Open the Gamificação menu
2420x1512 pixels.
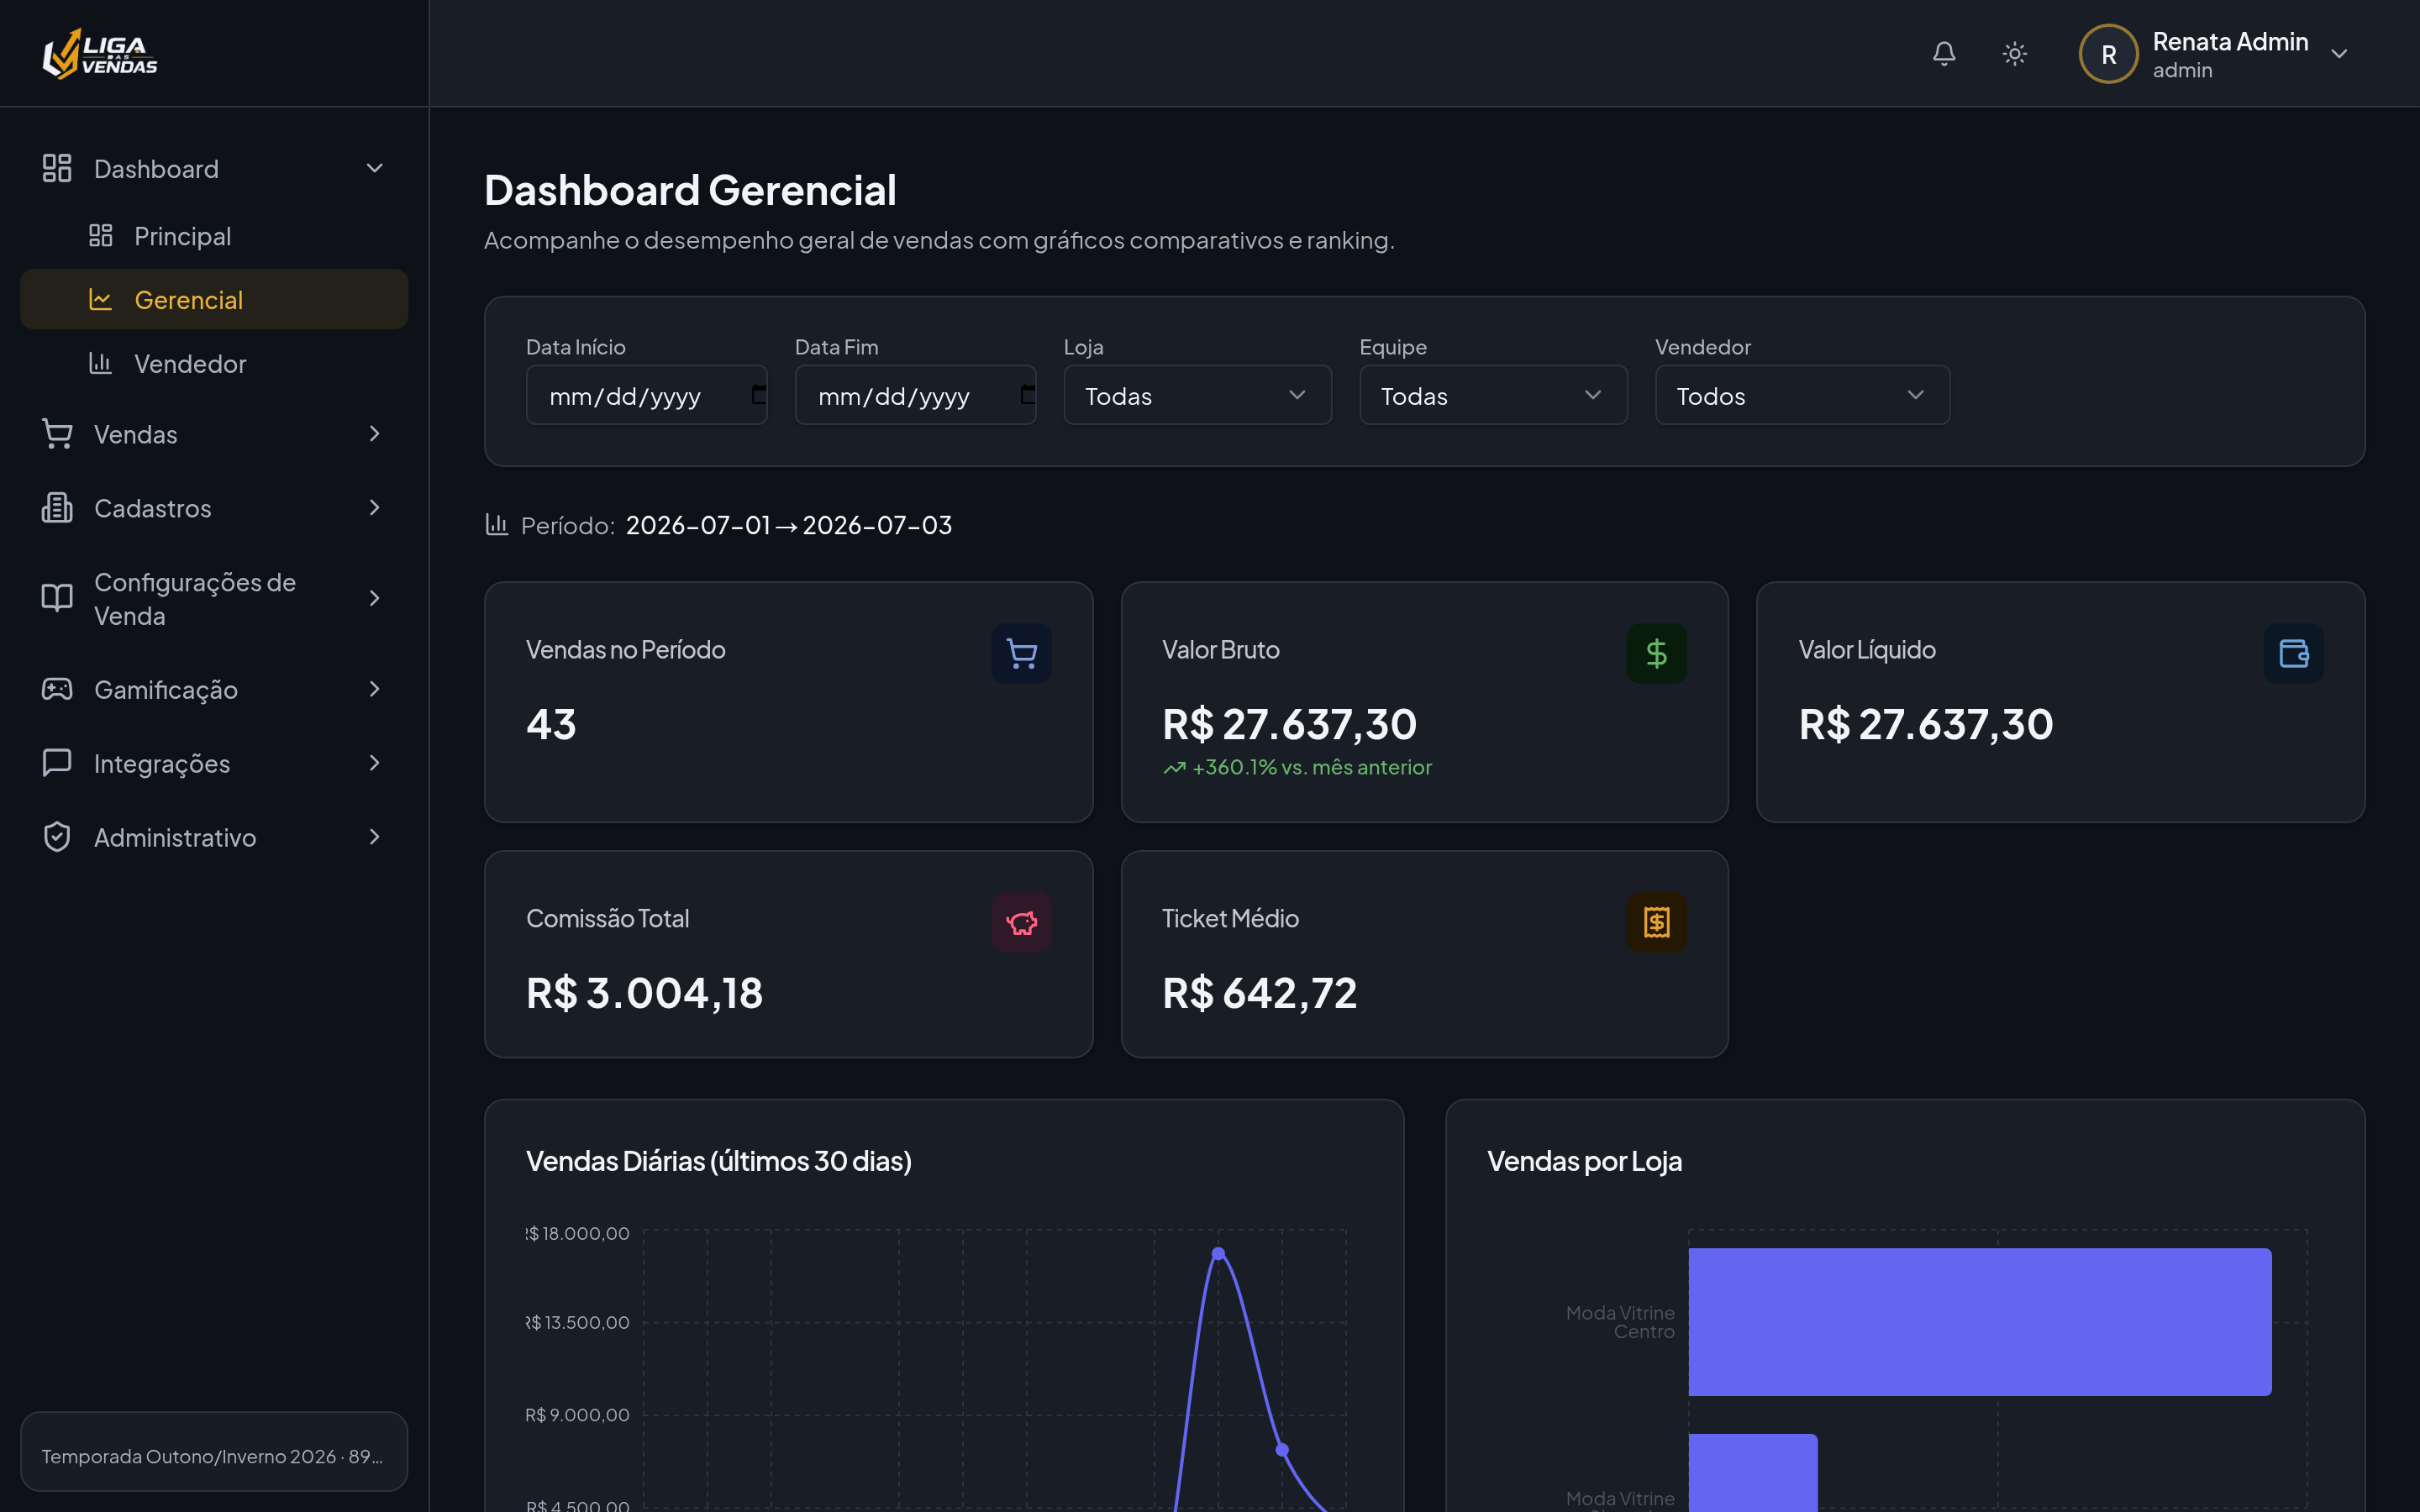pyautogui.click(x=214, y=689)
